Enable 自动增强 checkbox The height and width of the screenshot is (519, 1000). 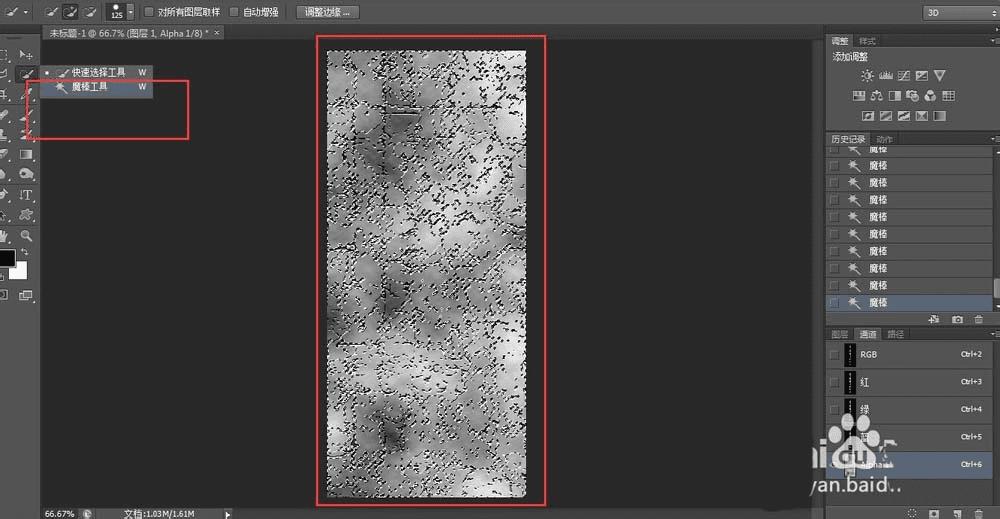pos(233,11)
